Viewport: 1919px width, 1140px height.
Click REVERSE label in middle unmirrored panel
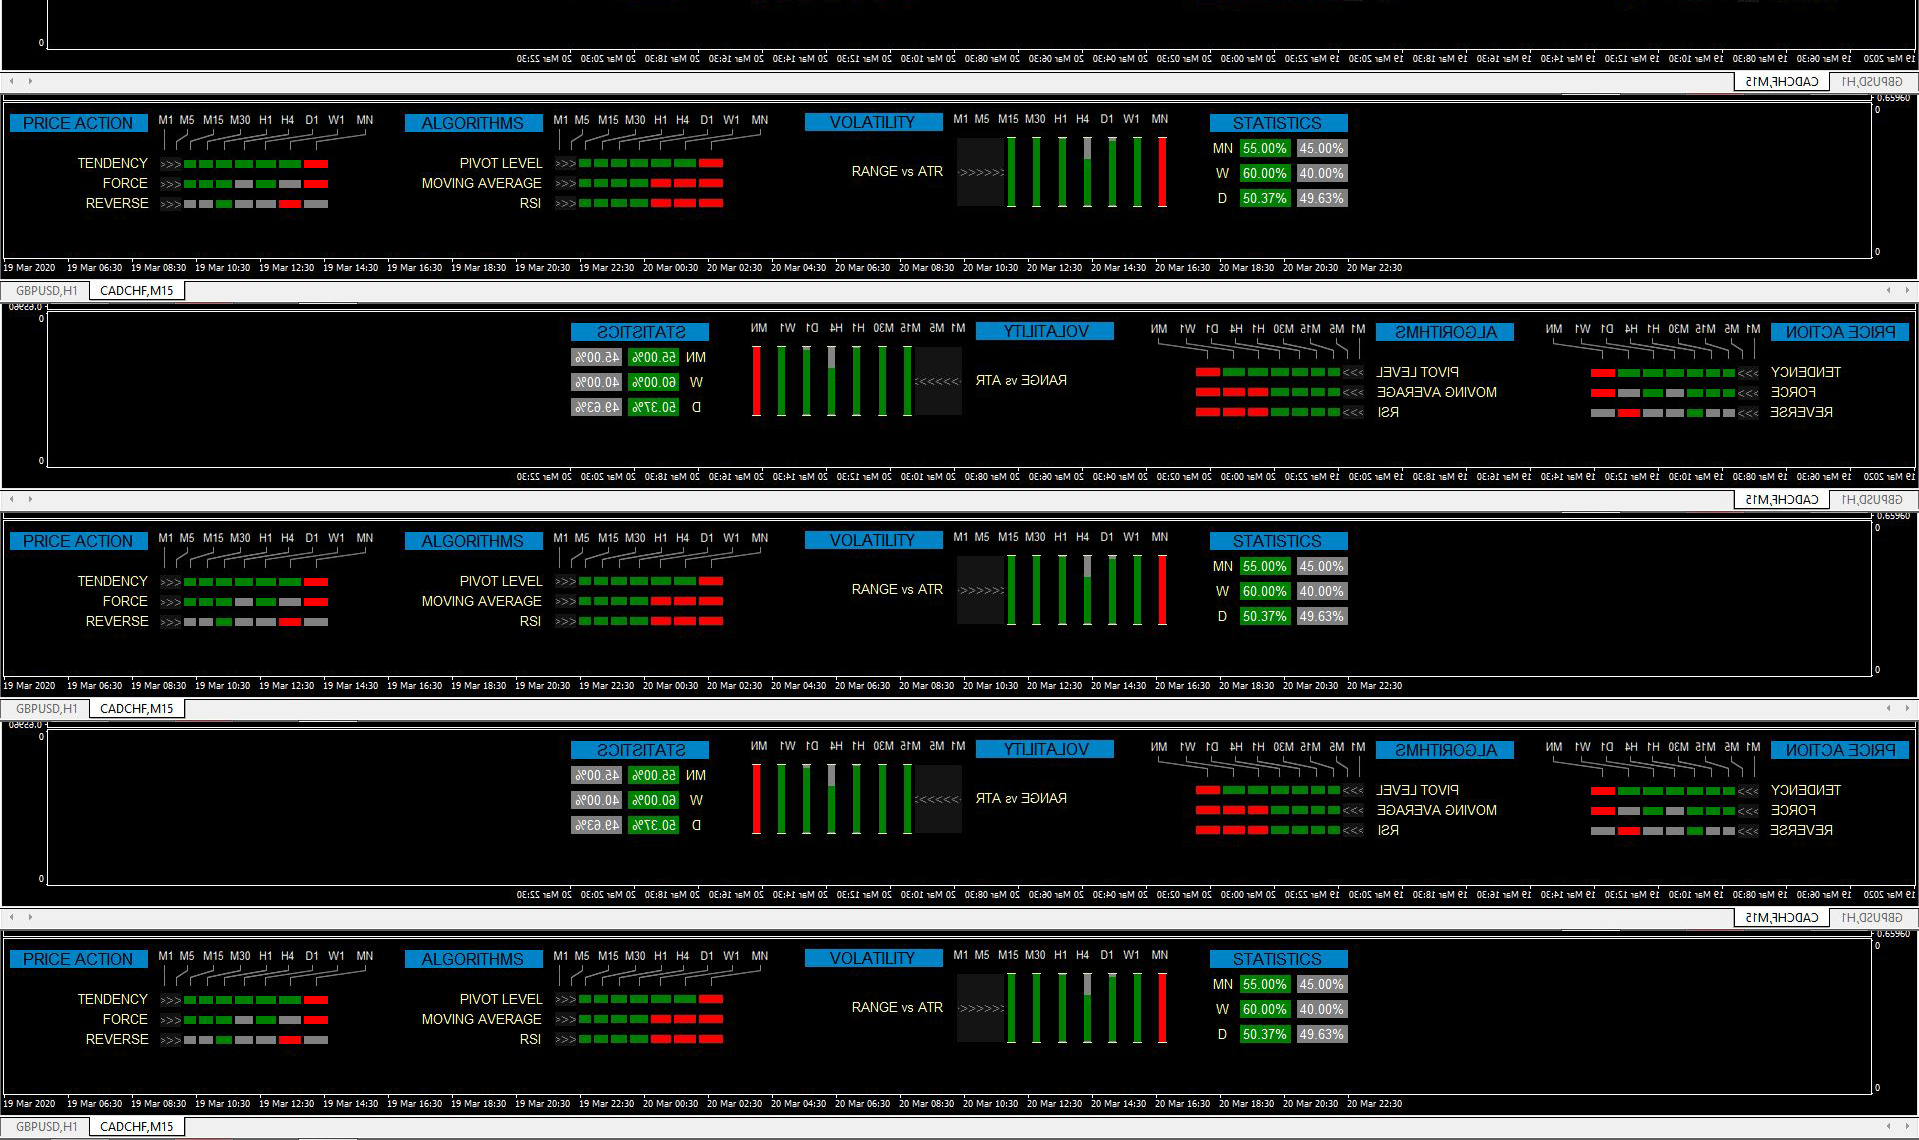point(116,621)
